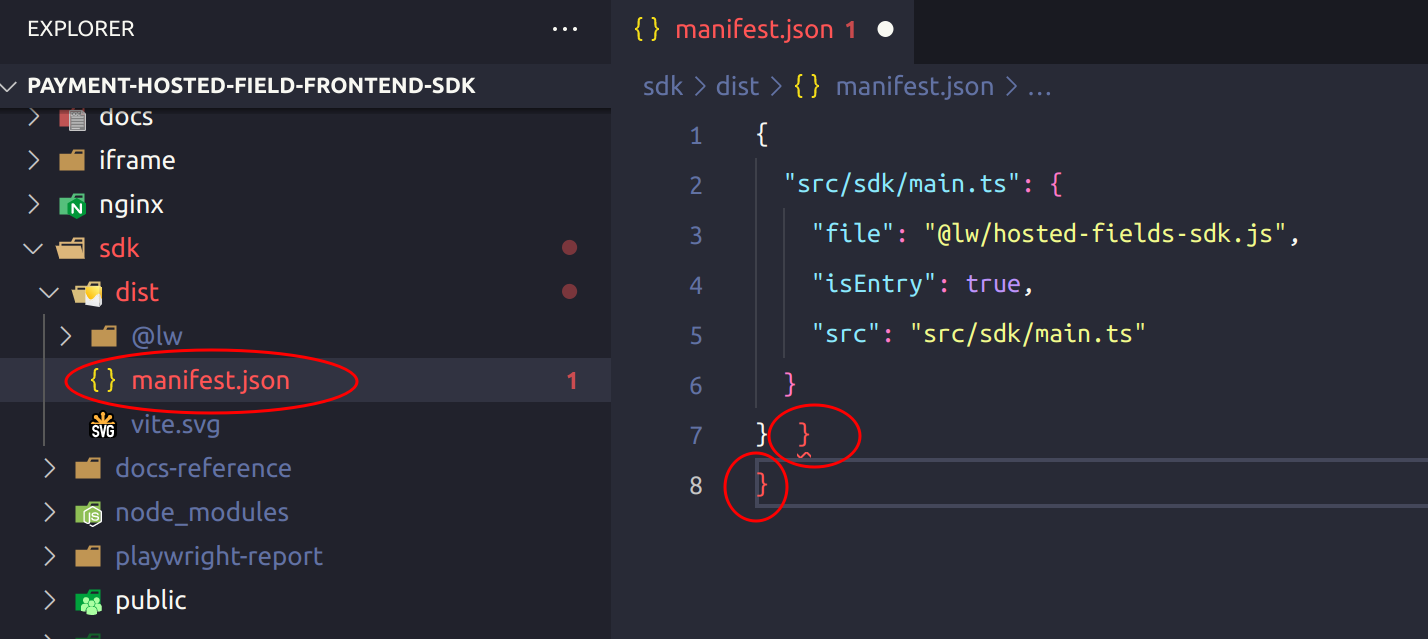The height and width of the screenshot is (639, 1428).
Task: Click error count badge on manifest.json row
Action: pos(572,381)
